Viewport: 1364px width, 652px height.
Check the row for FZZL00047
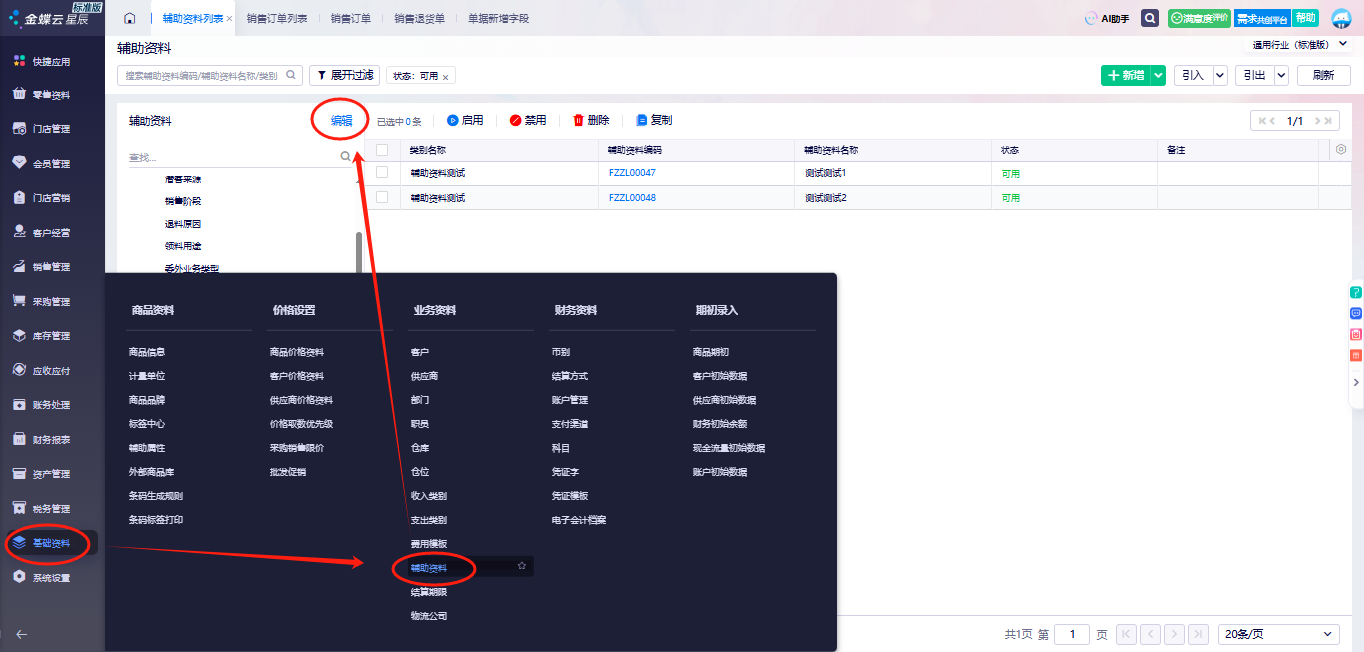[x=382, y=173]
